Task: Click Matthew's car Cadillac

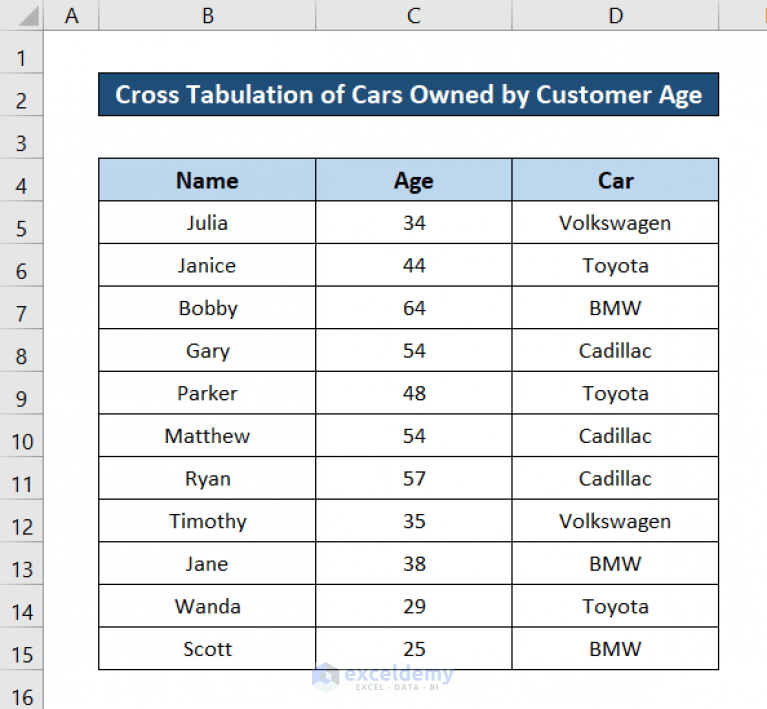Action: (x=615, y=436)
